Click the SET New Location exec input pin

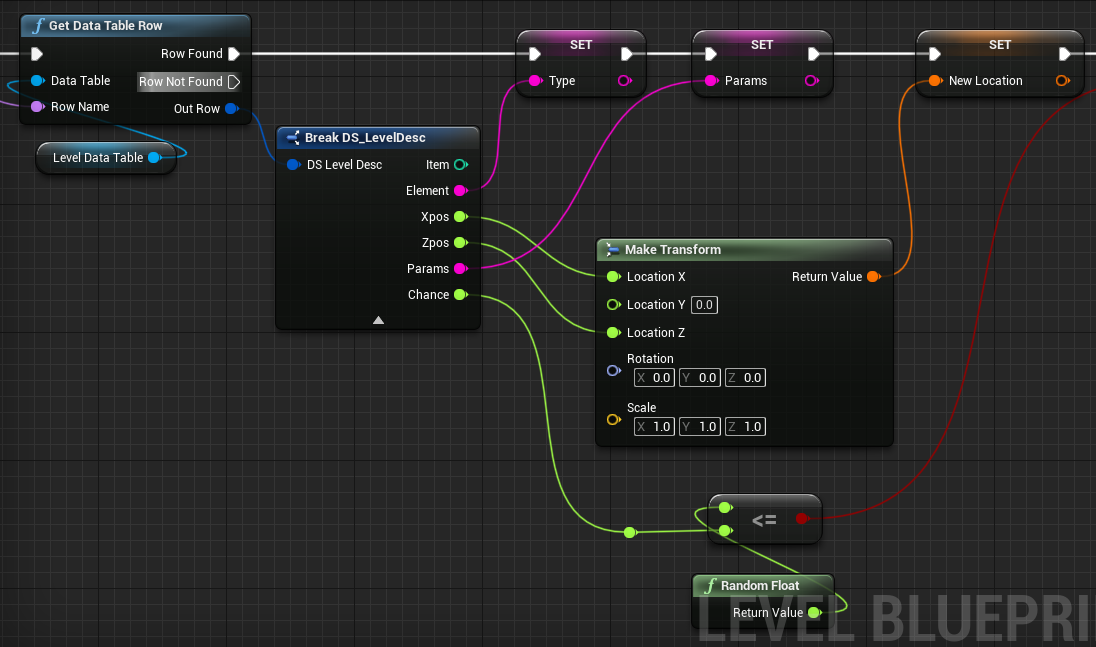click(935, 54)
